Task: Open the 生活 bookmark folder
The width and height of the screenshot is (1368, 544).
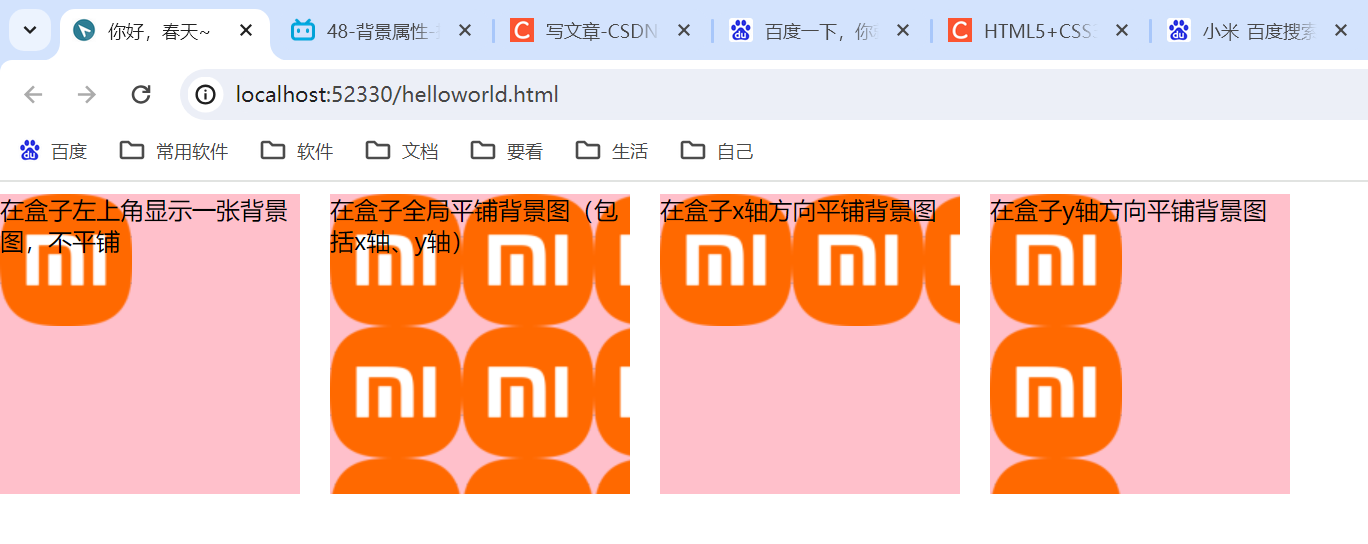Action: [x=612, y=151]
